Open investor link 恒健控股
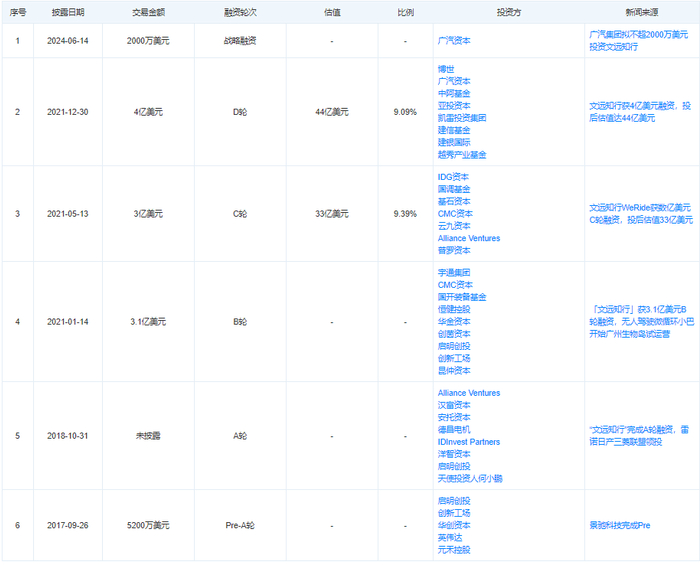Screen dimensions: 700x565 (x=454, y=309)
